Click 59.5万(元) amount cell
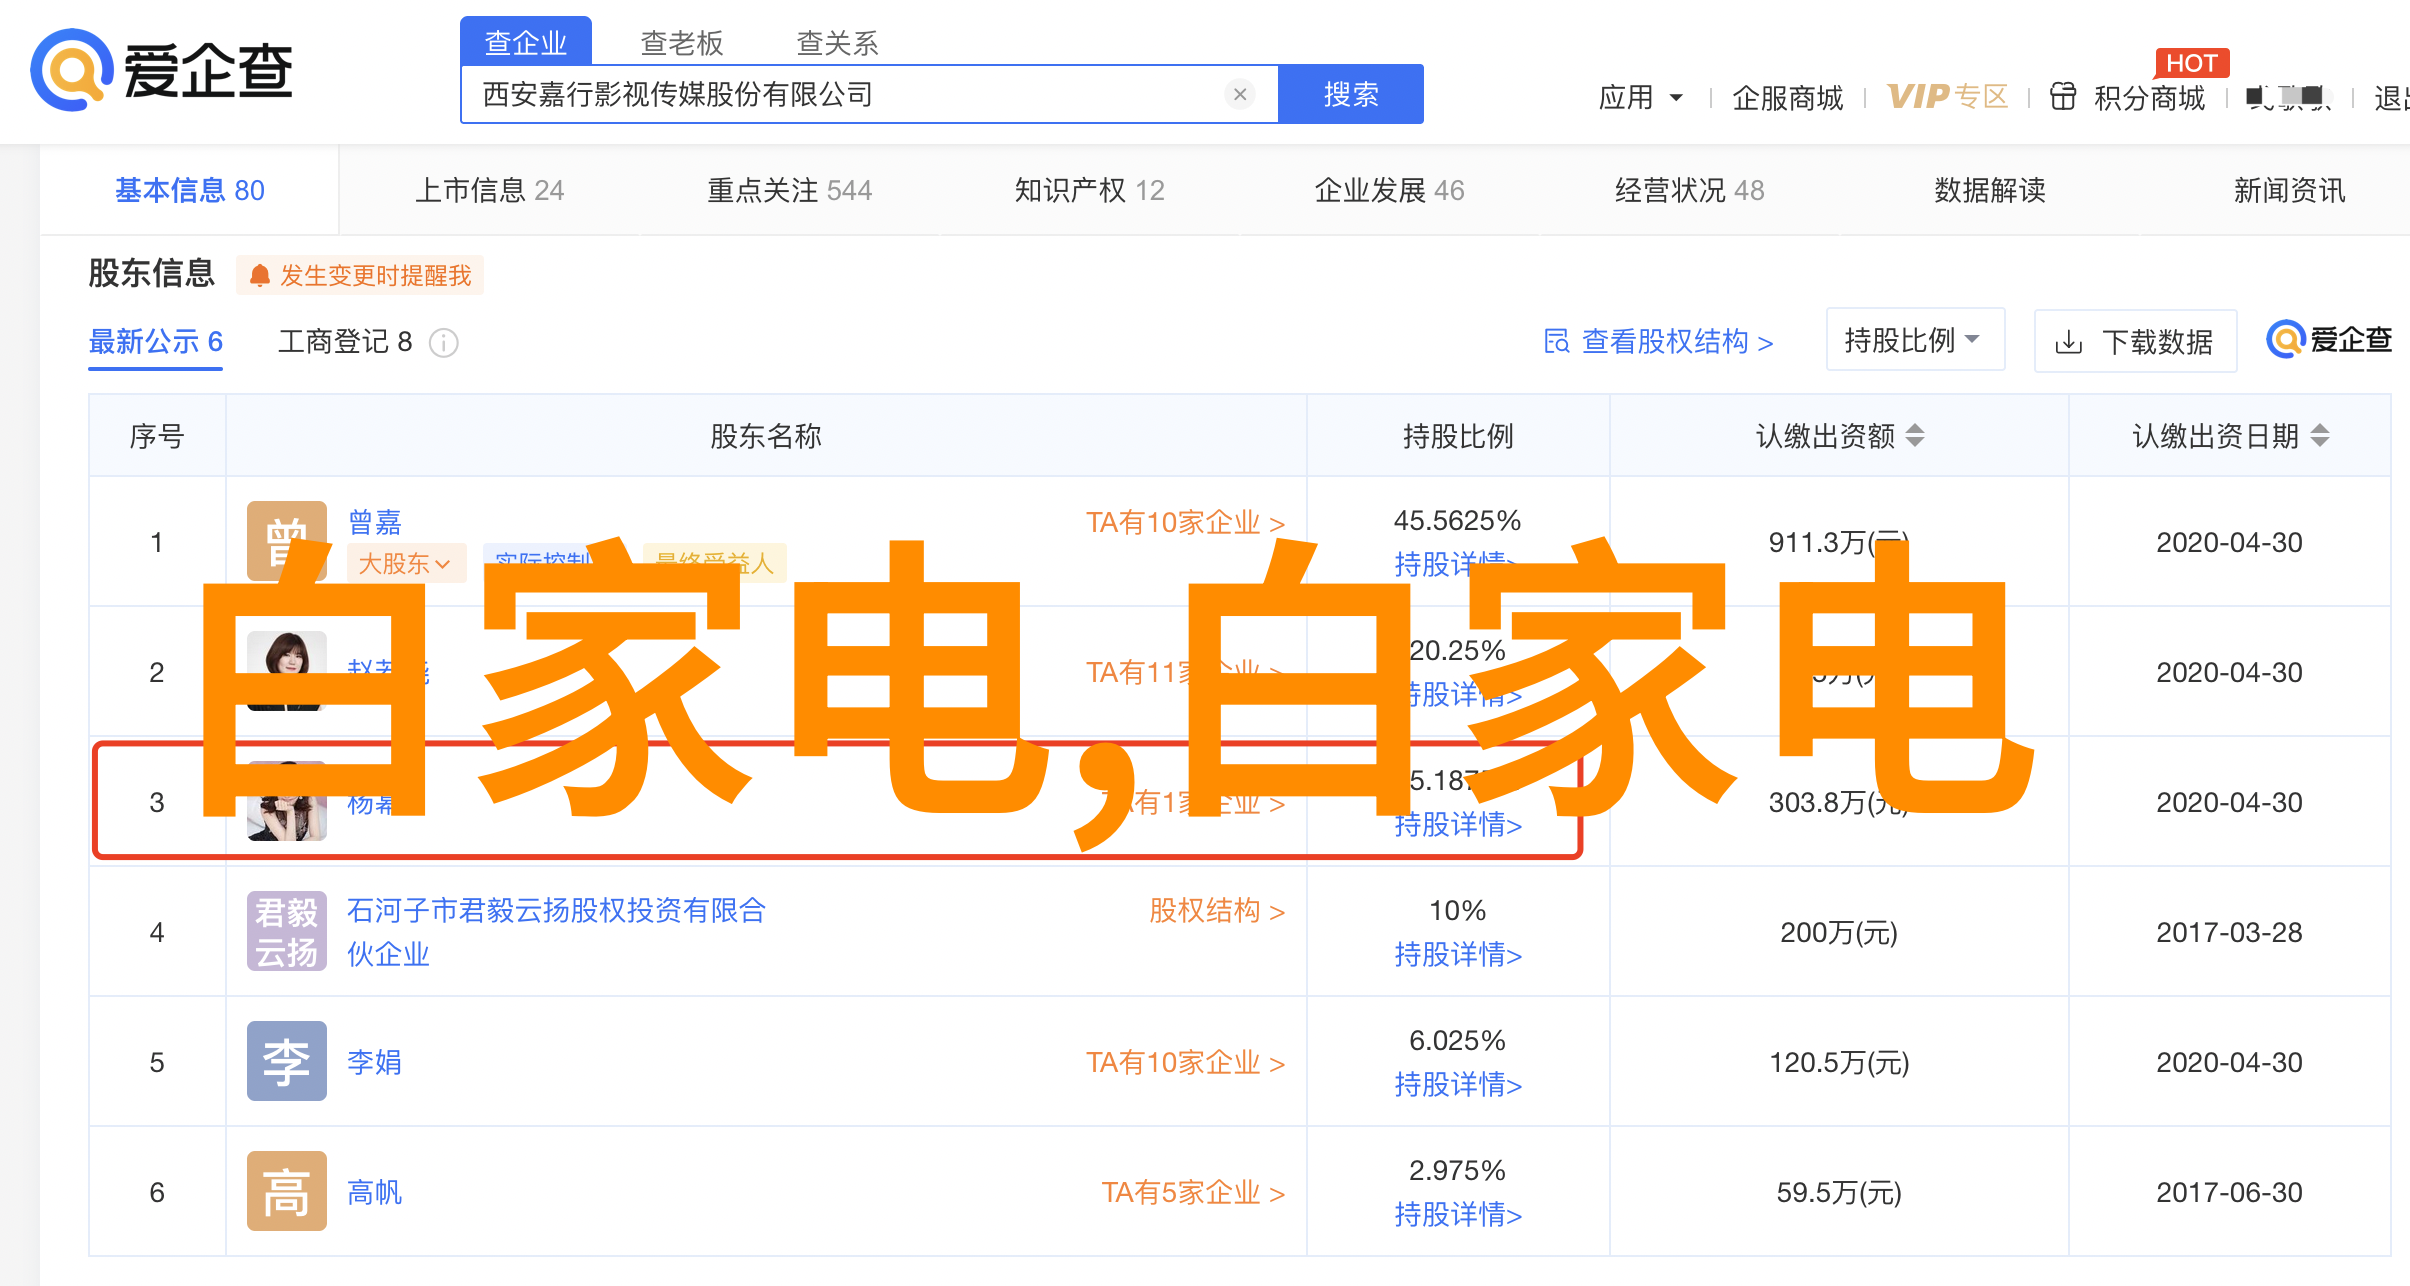 coord(1839,1192)
